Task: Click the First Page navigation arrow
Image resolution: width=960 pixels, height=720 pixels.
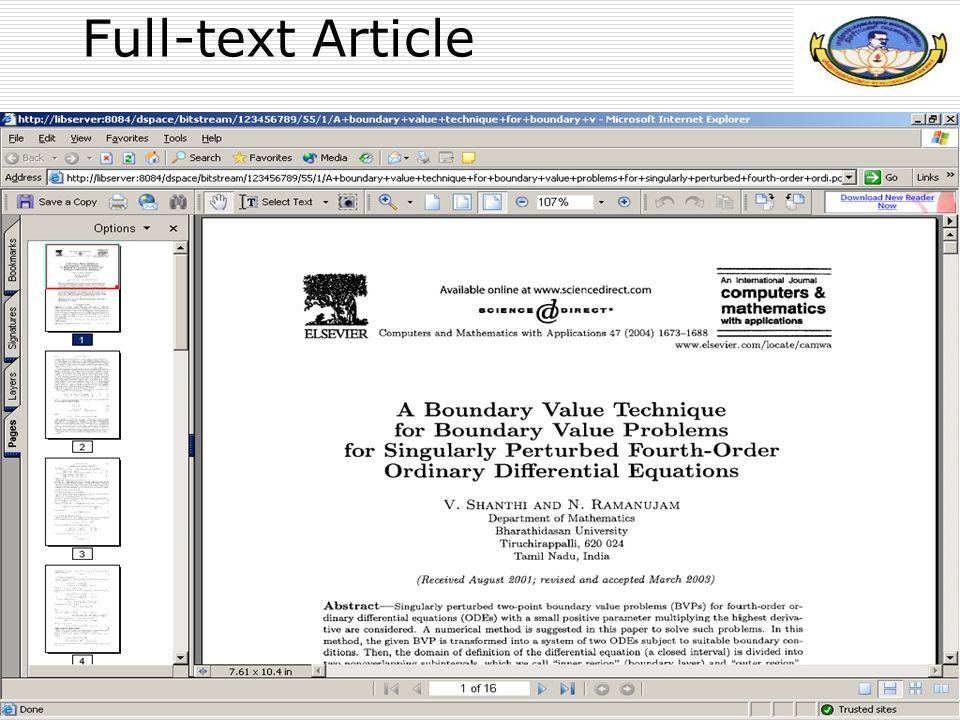Action: point(391,689)
